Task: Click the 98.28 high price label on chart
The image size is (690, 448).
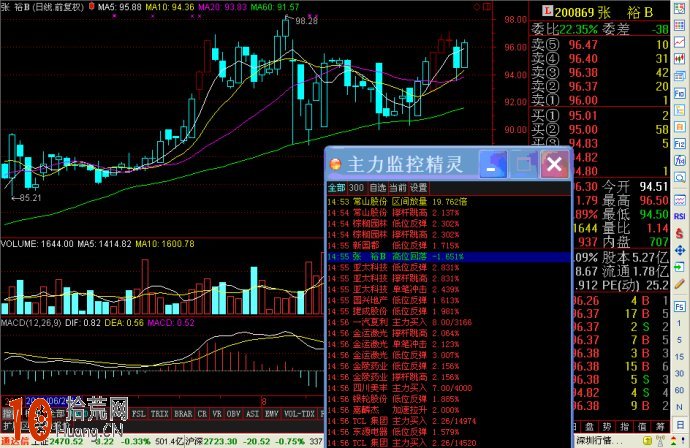Action: point(306,20)
